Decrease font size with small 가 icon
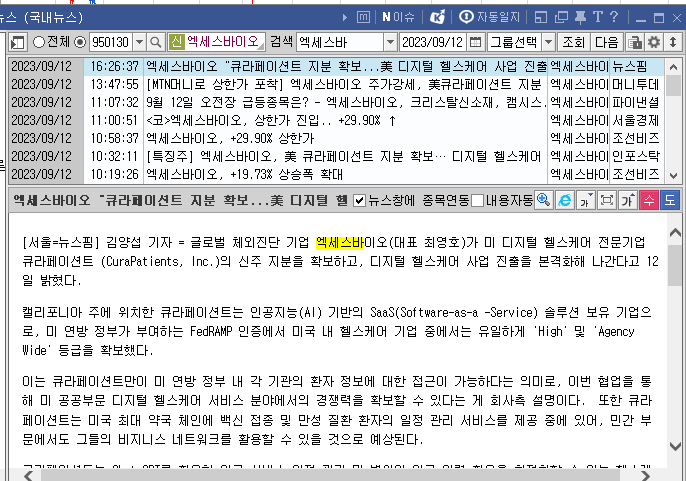The width and height of the screenshot is (686, 481). (586, 200)
